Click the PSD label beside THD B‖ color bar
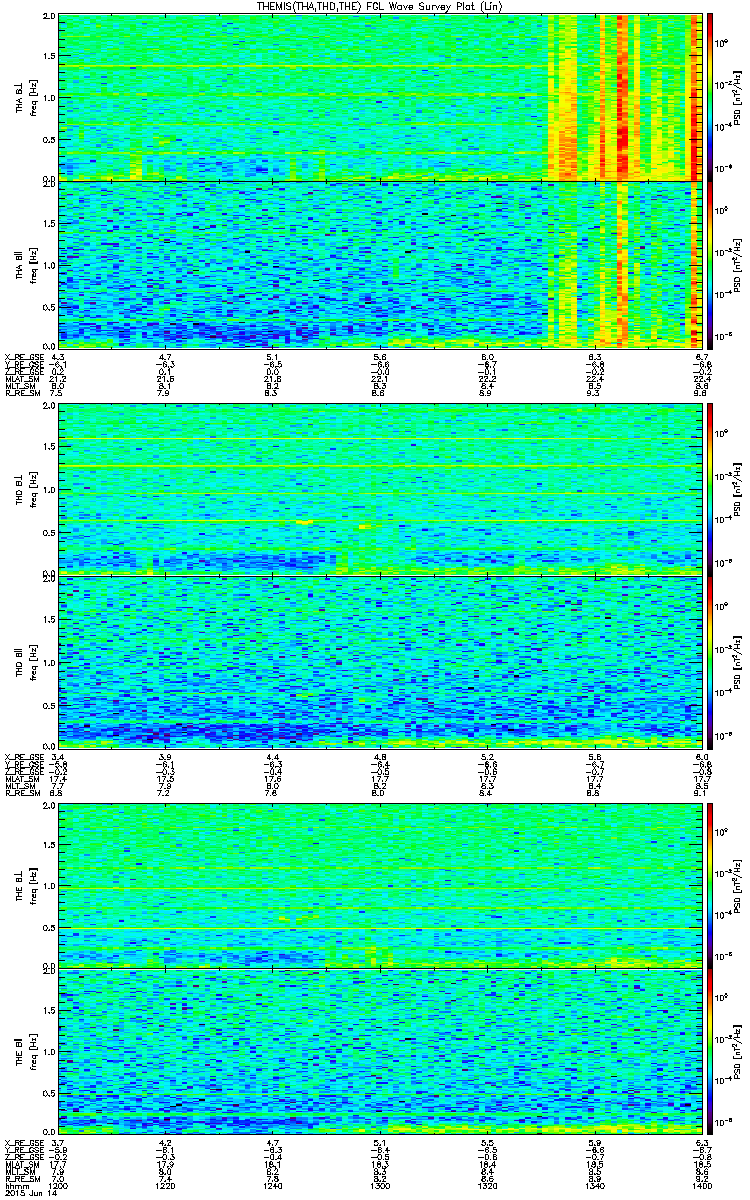This screenshot has height=1200, width=750. pyautogui.click(x=740, y=661)
